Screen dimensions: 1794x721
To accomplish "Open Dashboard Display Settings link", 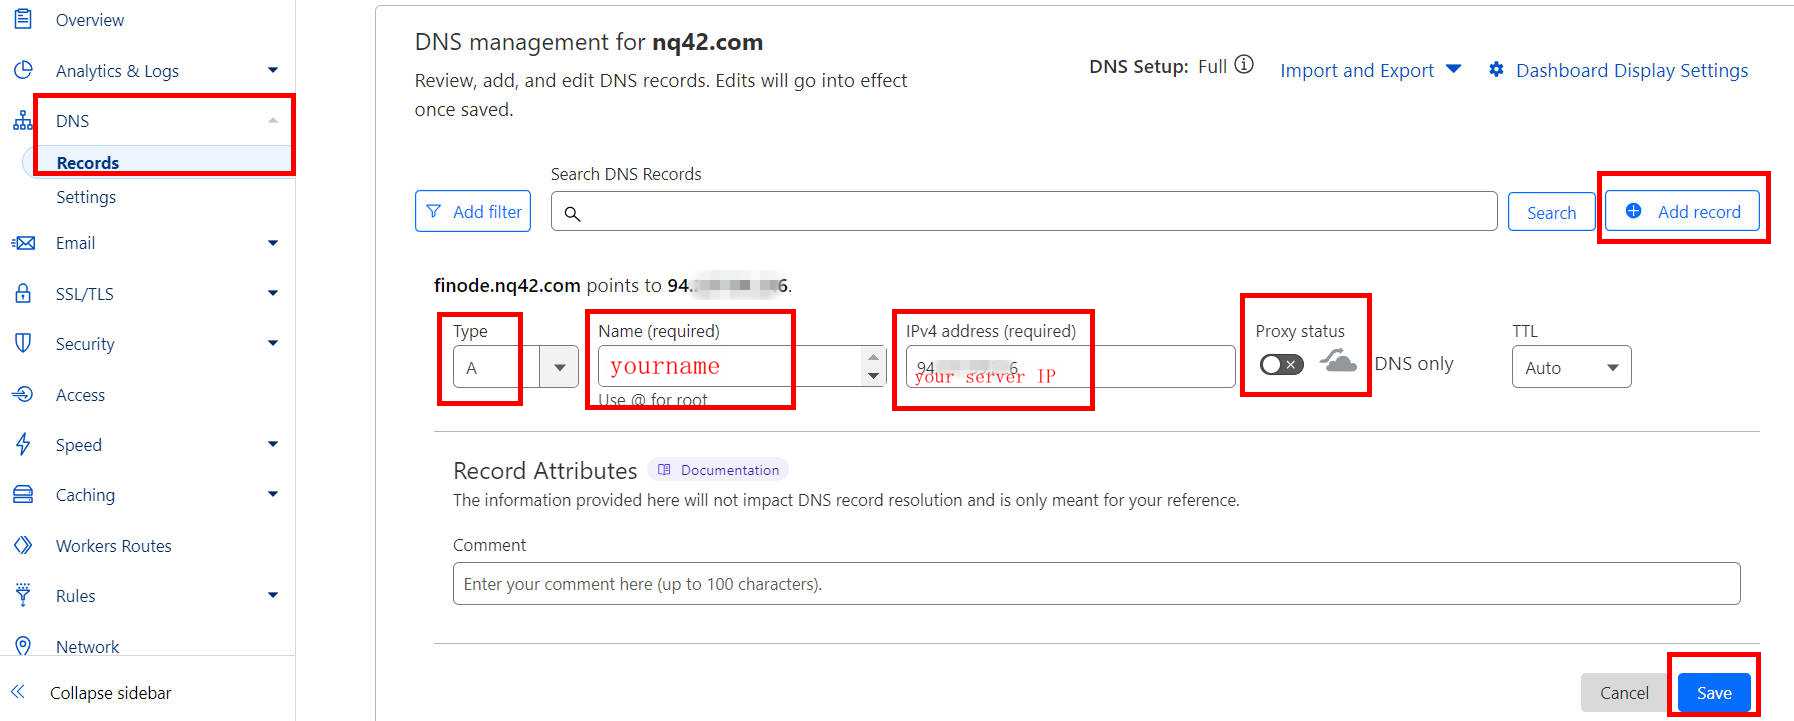I will click(1632, 70).
